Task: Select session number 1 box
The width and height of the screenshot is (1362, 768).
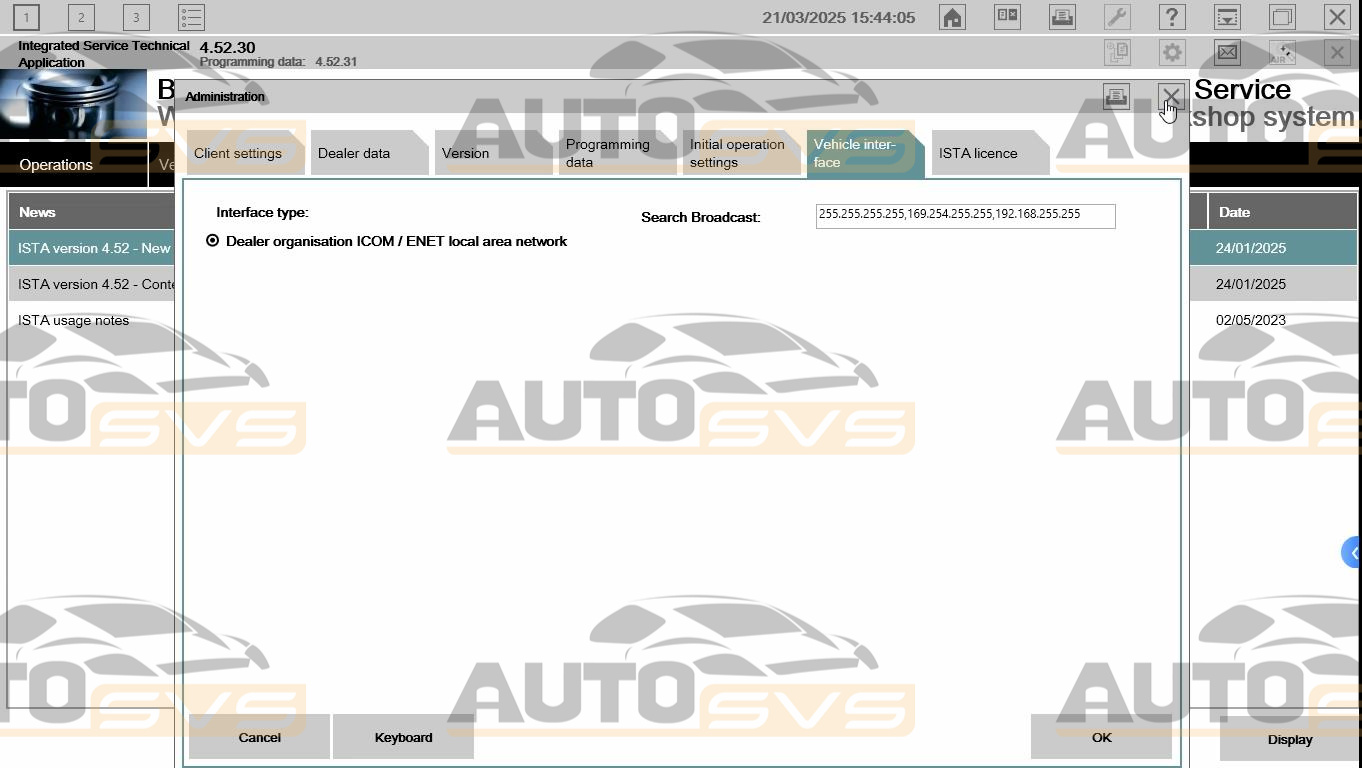Action: [x=26, y=17]
